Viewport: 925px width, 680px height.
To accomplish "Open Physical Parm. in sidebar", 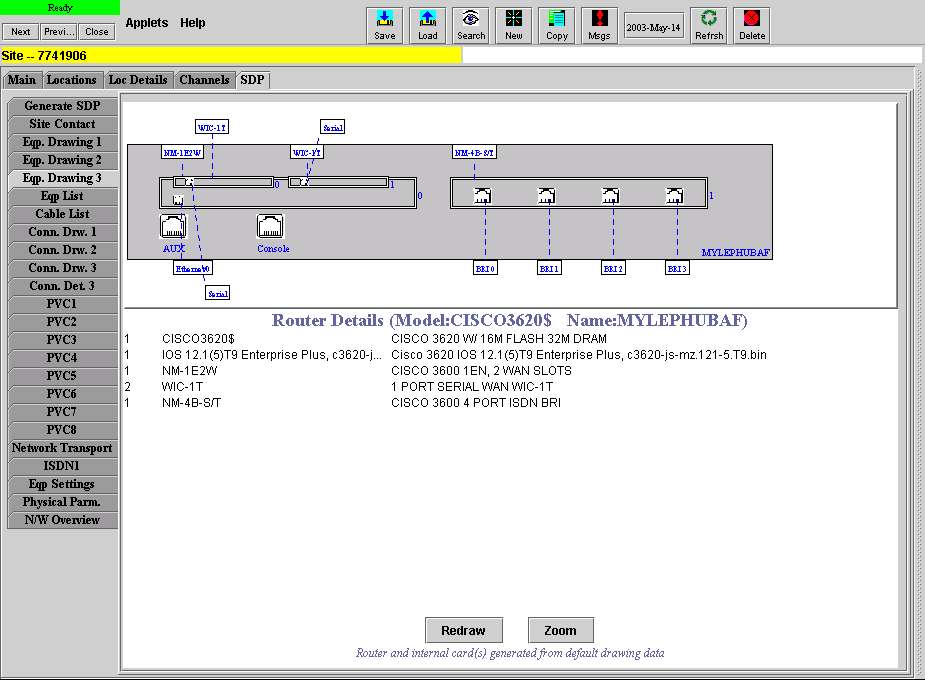I will 62,502.
